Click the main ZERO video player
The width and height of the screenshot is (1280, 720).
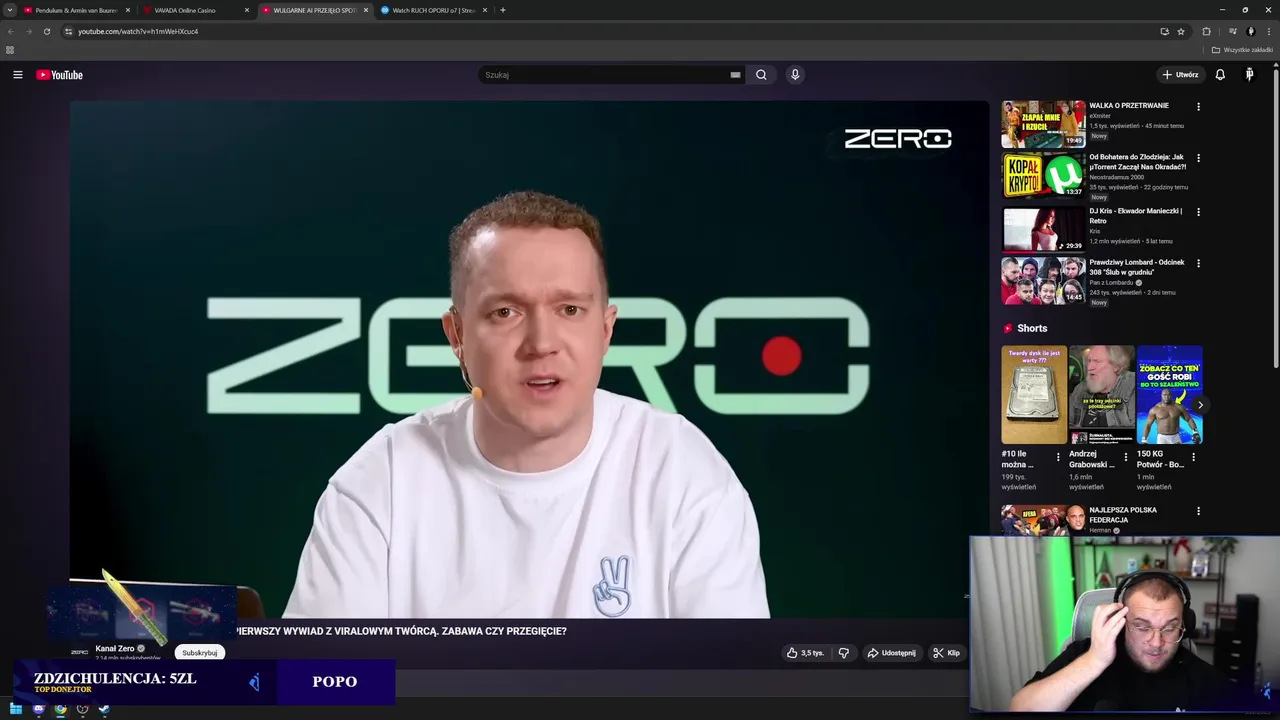(529, 359)
